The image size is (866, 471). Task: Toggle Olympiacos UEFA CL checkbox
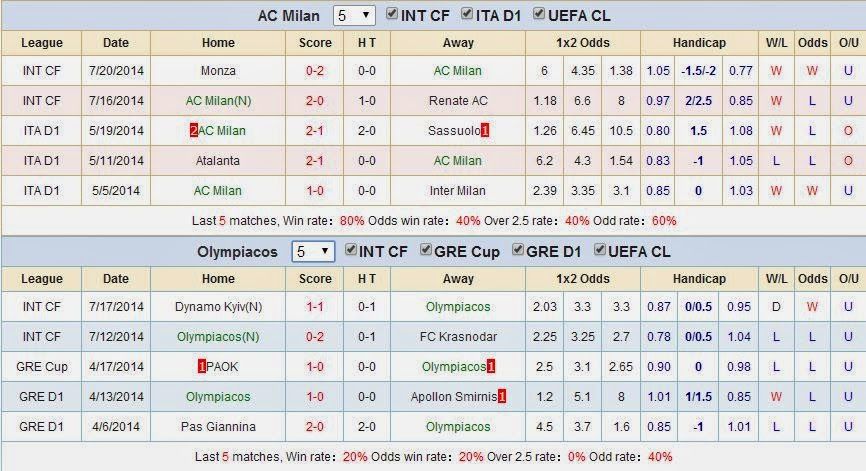point(600,250)
